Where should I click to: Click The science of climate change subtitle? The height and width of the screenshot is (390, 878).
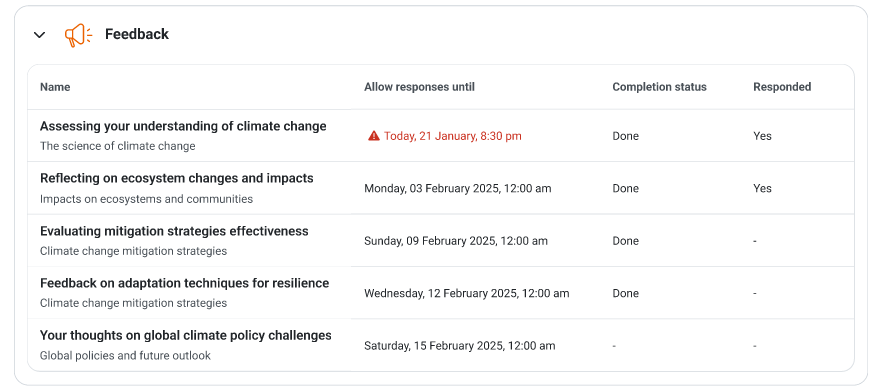click(x=118, y=146)
